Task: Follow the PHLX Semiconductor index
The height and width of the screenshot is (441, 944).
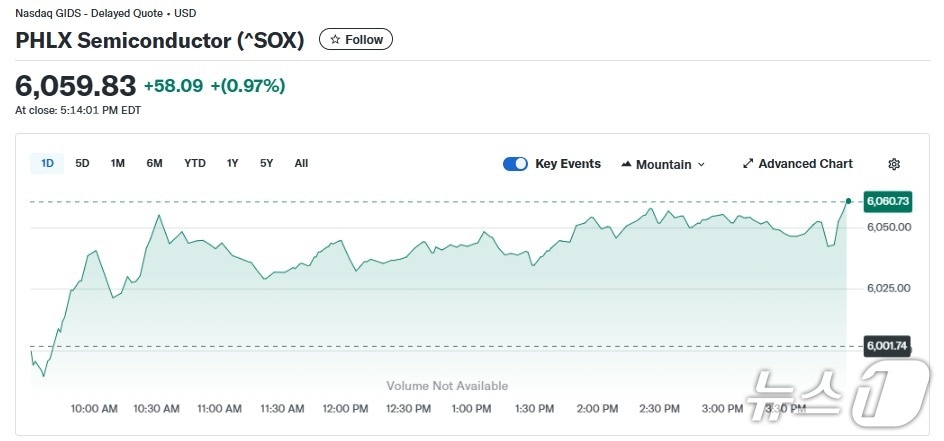Action: coord(356,40)
